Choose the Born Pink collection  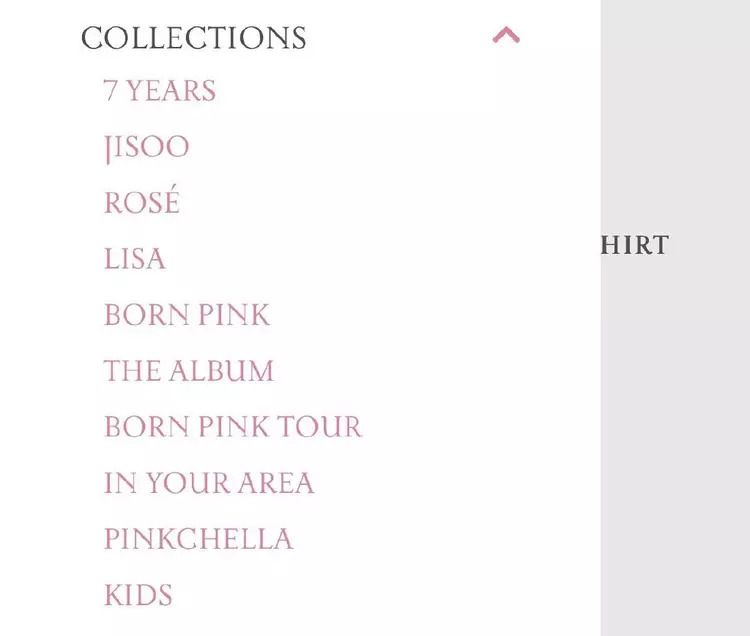(x=187, y=315)
